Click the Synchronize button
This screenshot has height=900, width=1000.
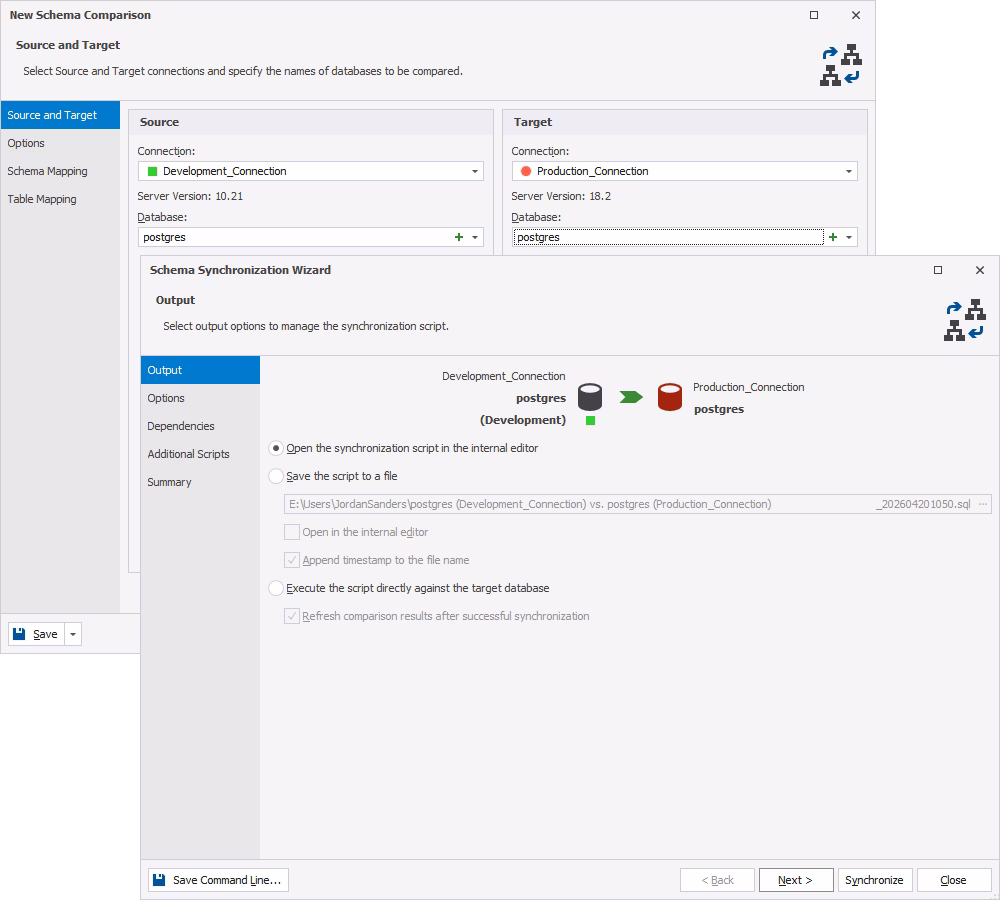(874, 880)
